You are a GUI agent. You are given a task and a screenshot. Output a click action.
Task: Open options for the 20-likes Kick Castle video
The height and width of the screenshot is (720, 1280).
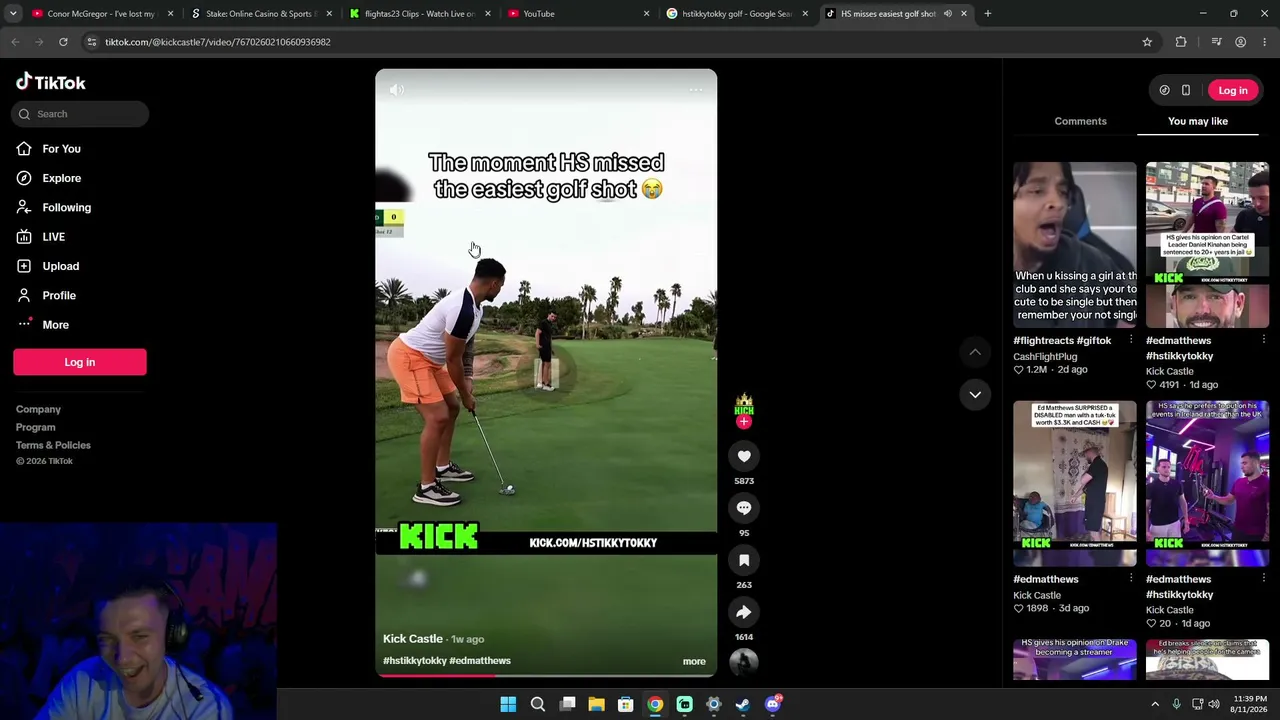pyautogui.click(x=1264, y=579)
